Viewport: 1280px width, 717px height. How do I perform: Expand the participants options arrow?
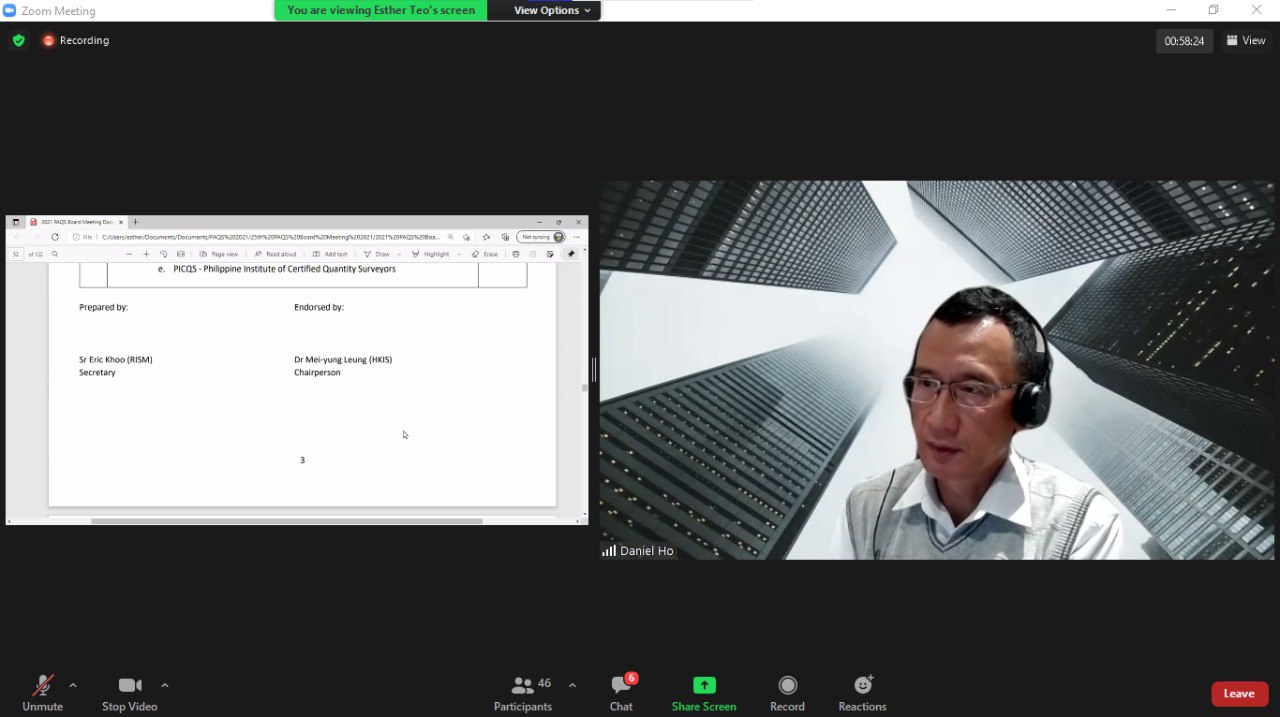pyautogui.click(x=572, y=685)
